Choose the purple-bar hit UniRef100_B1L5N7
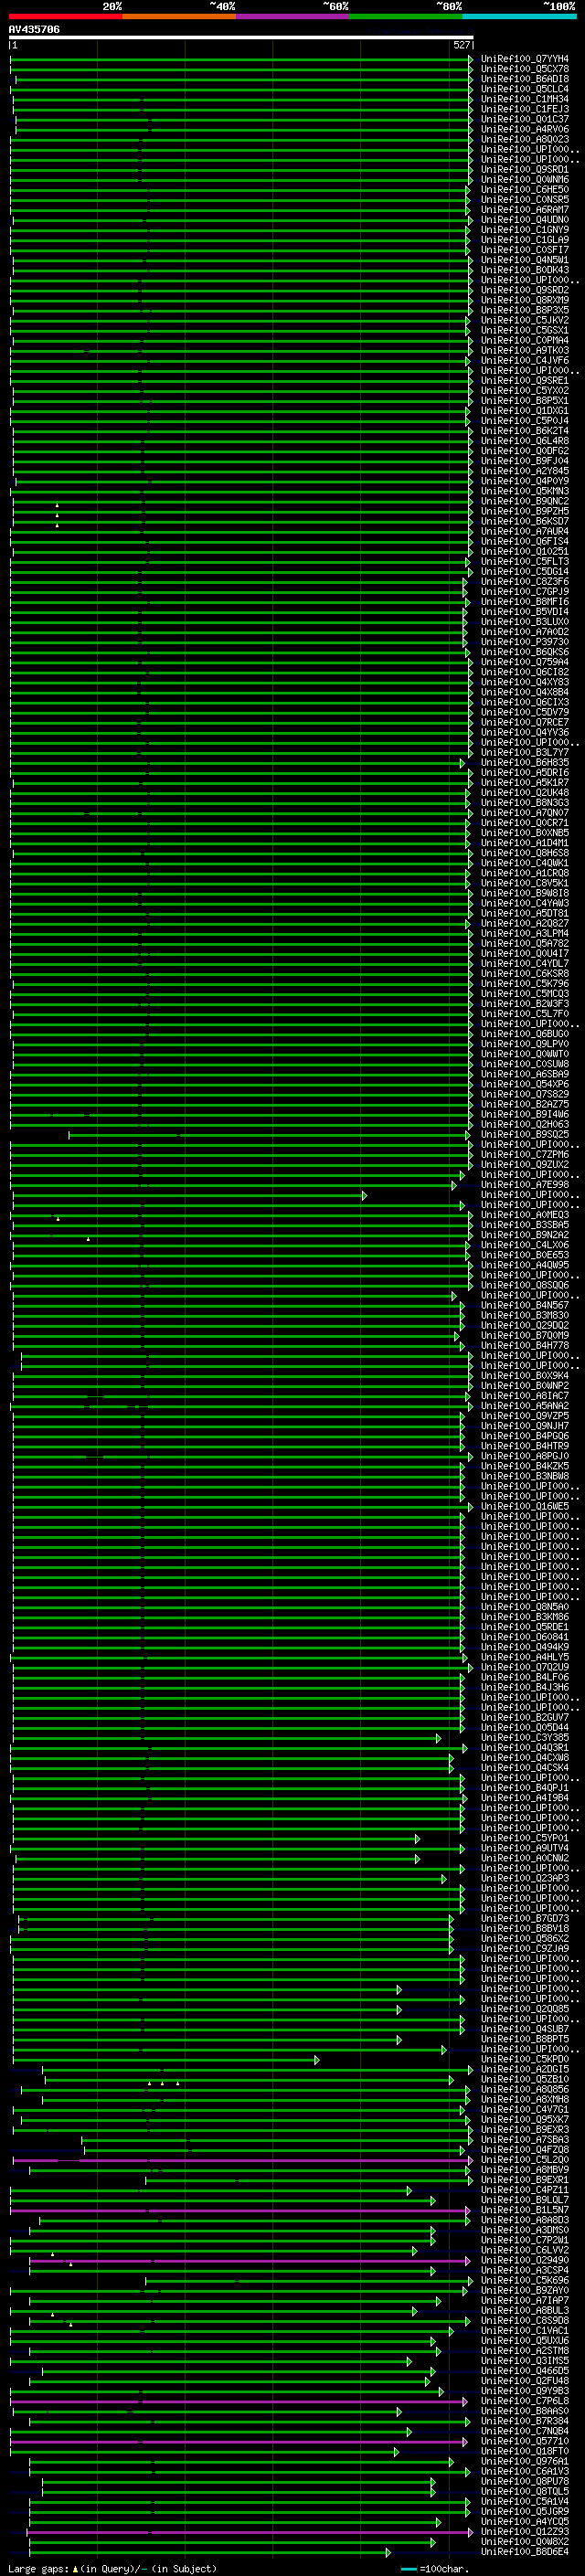This screenshot has height=2576, width=585. click(x=525, y=2210)
